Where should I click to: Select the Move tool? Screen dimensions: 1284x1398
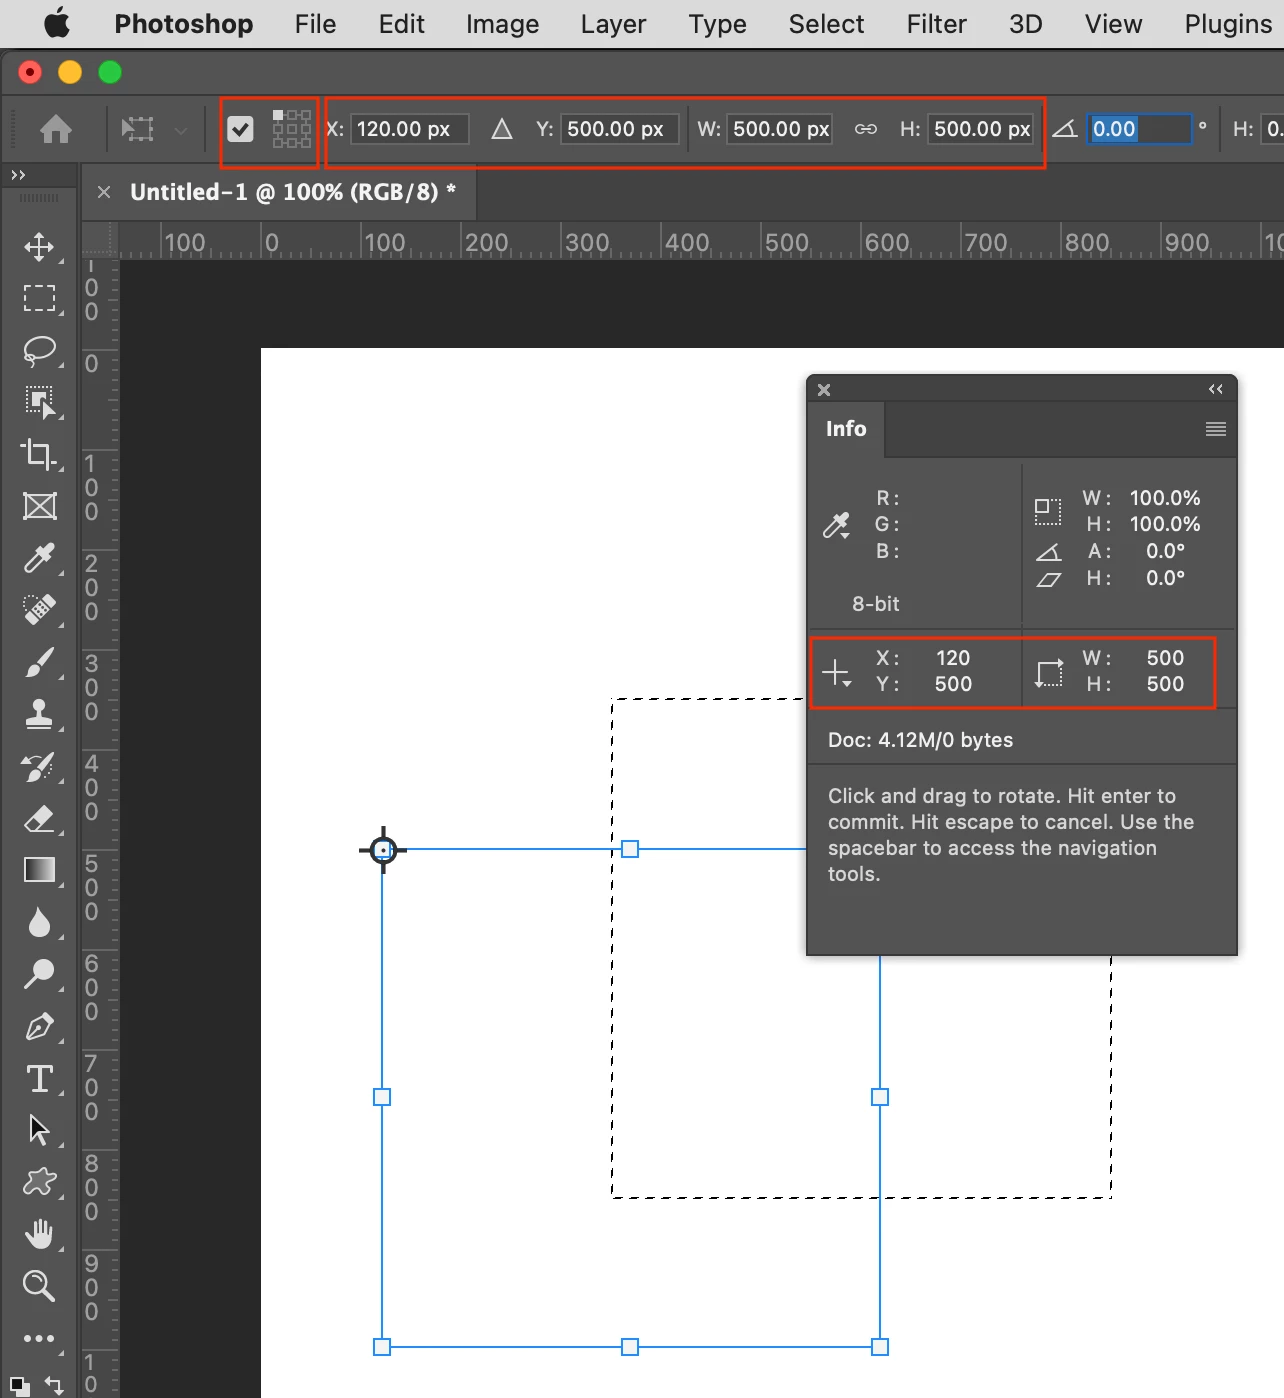[39, 247]
